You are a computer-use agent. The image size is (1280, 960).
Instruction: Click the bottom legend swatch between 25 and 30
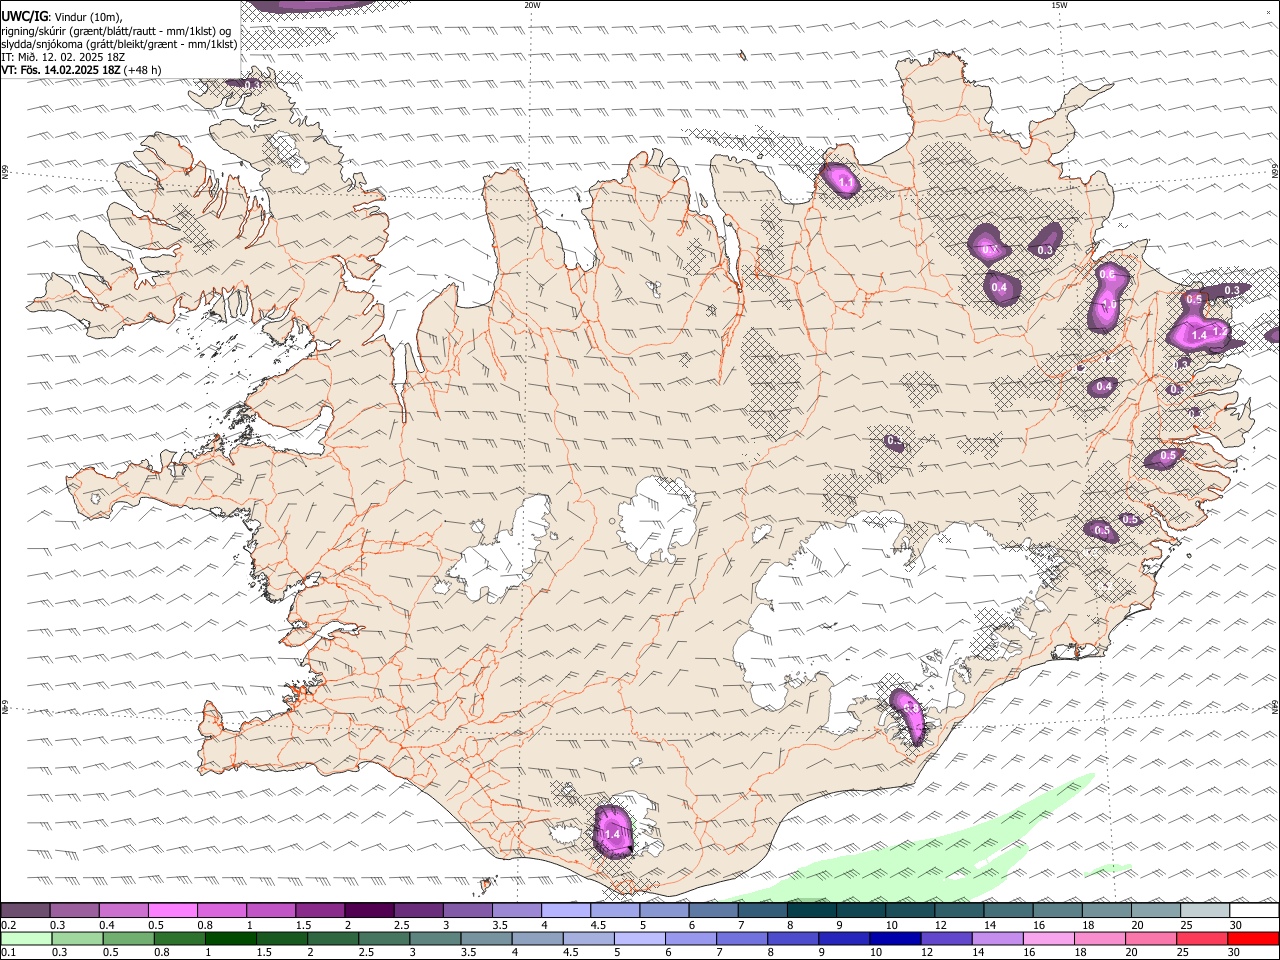point(1202,939)
